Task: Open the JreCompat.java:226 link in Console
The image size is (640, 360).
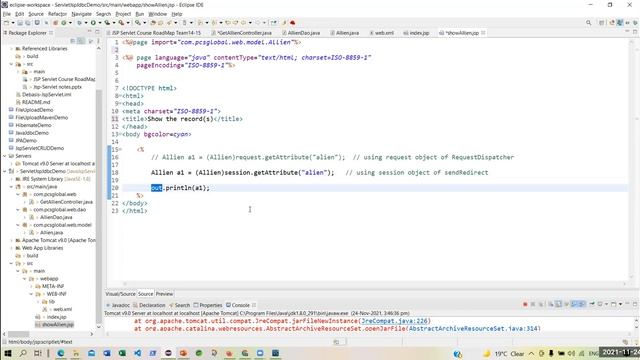Action: tap(394, 321)
